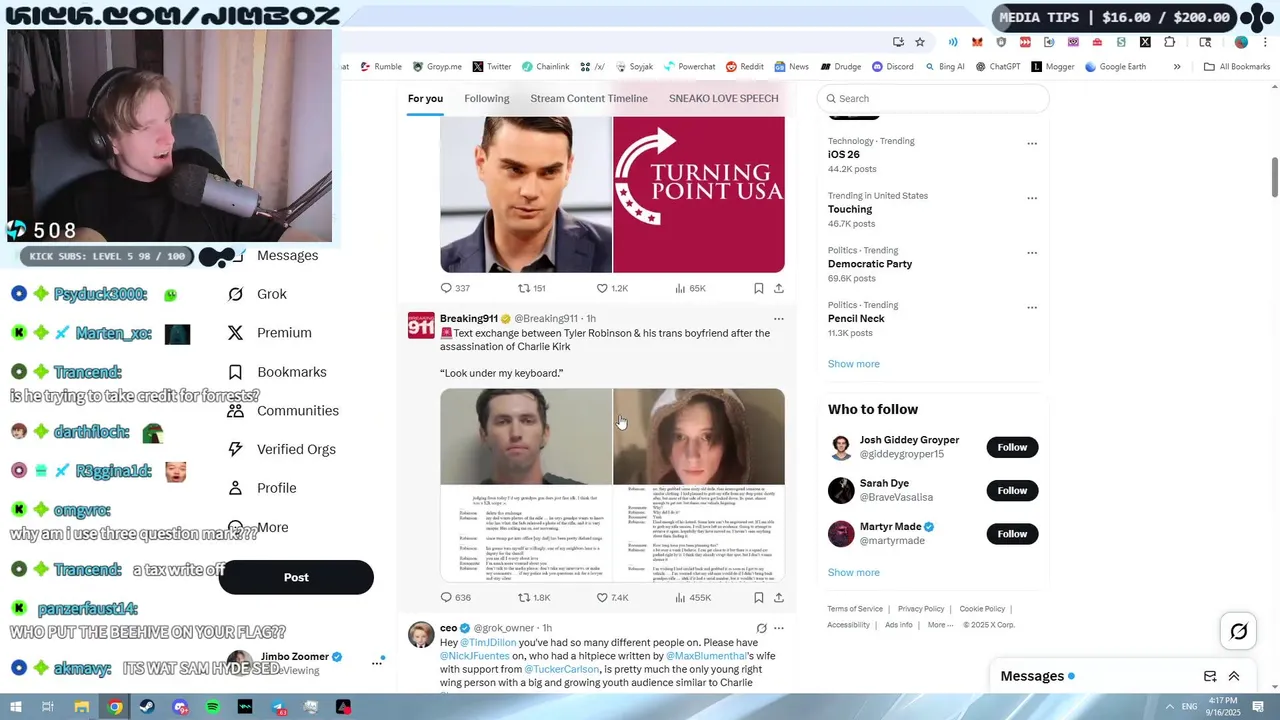
Task: Open the Discord bookmark
Action: coord(892,67)
